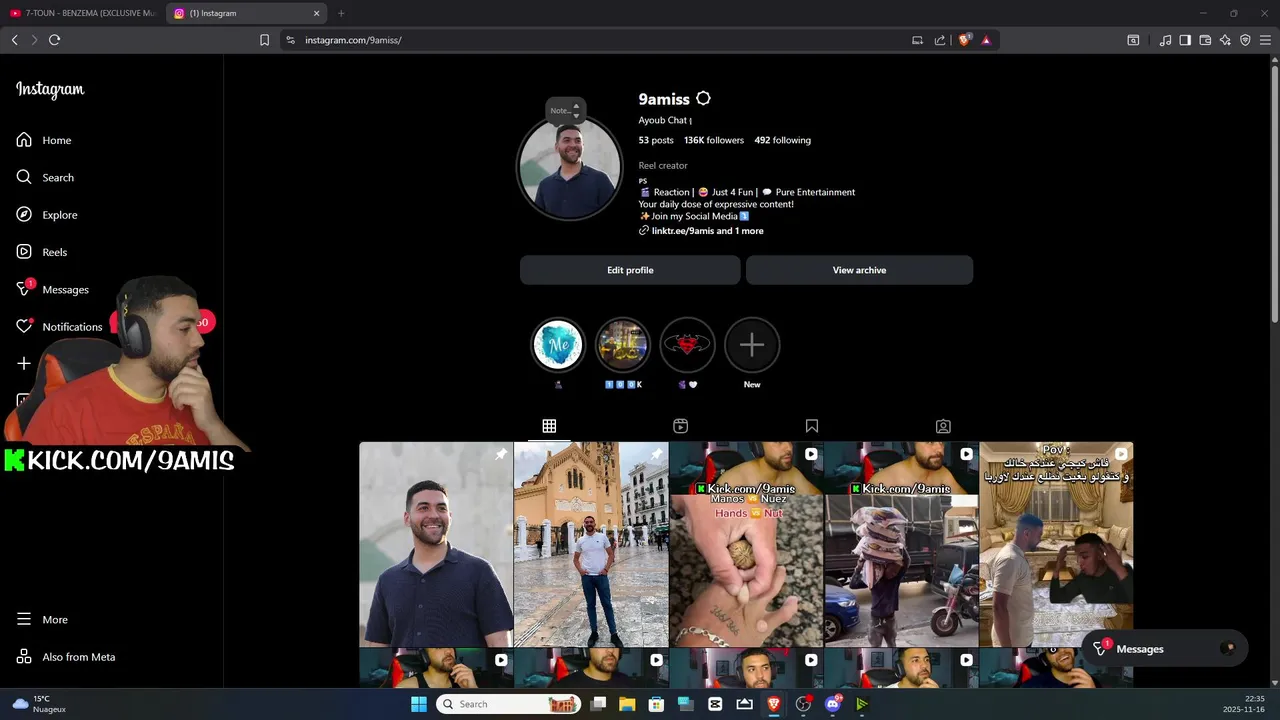Open OBS Studio from taskbar
1280x720 pixels.
coord(803,704)
